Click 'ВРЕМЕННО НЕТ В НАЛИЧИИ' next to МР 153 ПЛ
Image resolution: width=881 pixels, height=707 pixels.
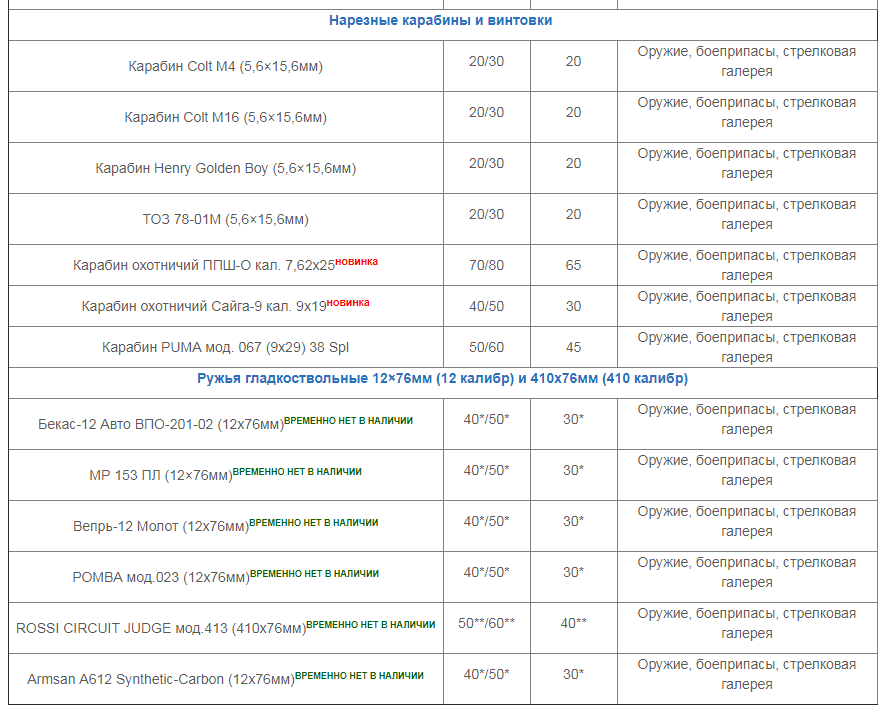pos(297,472)
